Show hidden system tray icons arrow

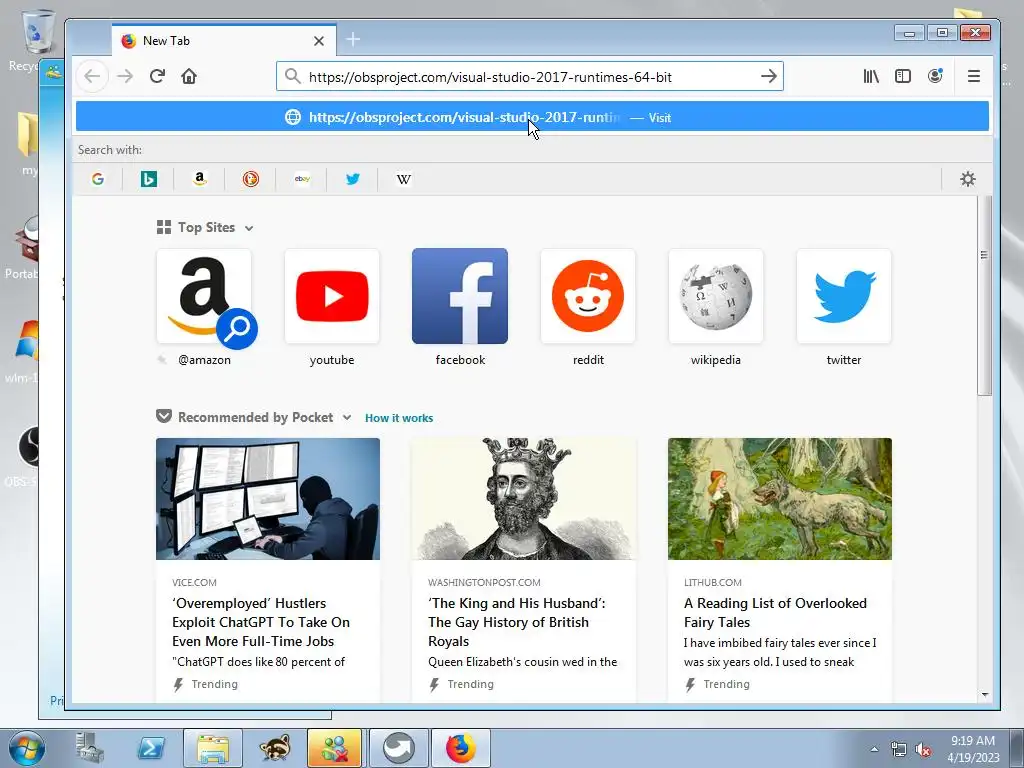(x=874, y=749)
